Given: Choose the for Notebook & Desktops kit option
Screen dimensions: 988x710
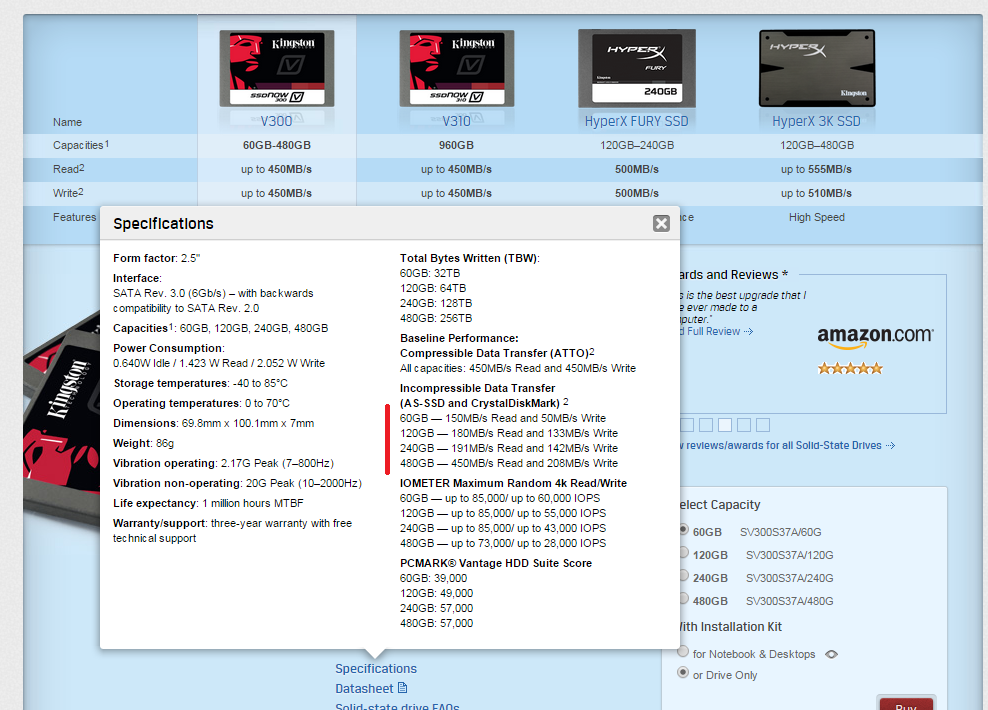Looking at the screenshot, I should pyautogui.click(x=683, y=652).
